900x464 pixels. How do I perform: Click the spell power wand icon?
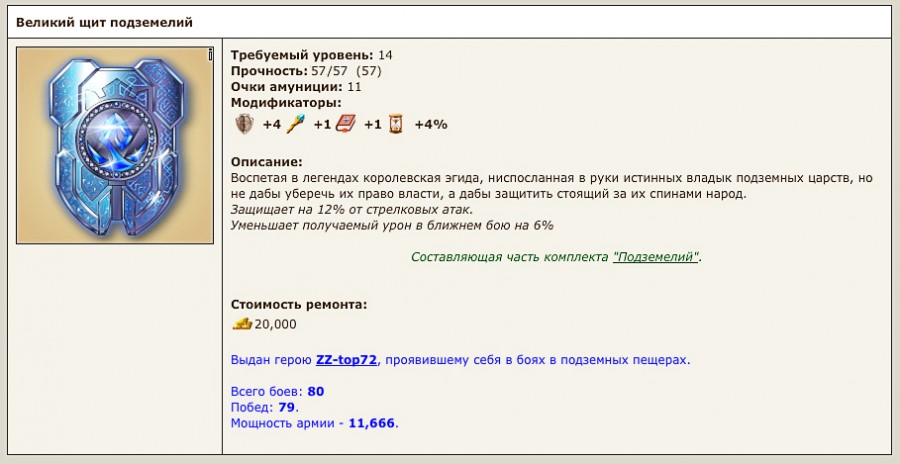coord(295,124)
